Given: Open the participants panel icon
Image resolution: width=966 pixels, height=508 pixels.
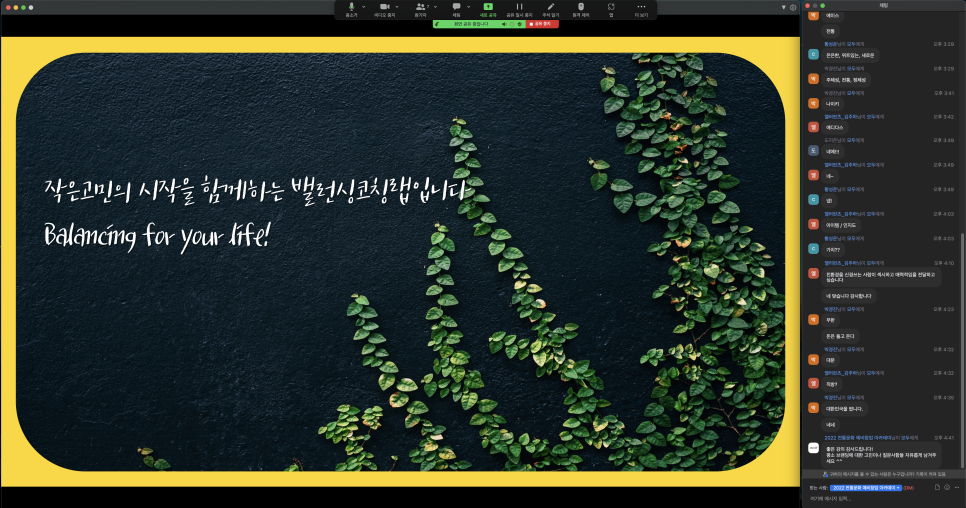Looking at the screenshot, I should [421, 9].
